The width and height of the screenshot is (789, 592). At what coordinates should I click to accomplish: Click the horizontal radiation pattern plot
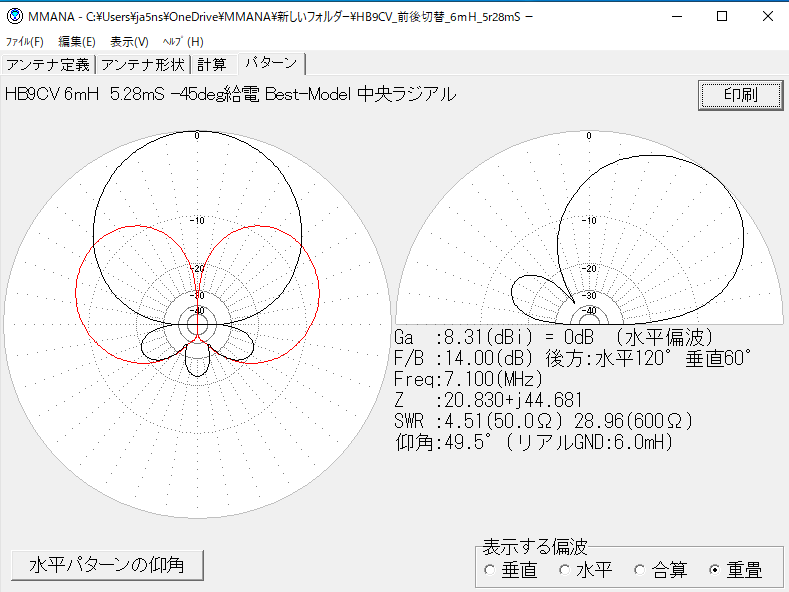pyautogui.click(x=197, y=325)
